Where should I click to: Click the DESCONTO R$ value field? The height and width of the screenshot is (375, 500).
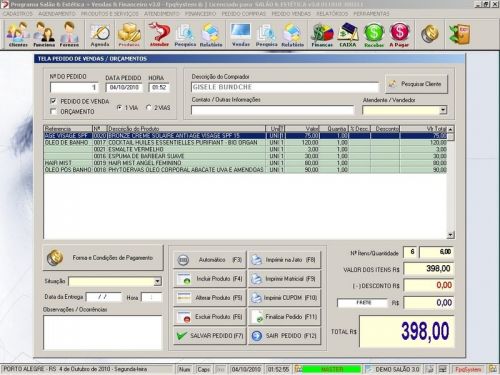point(429,285)
